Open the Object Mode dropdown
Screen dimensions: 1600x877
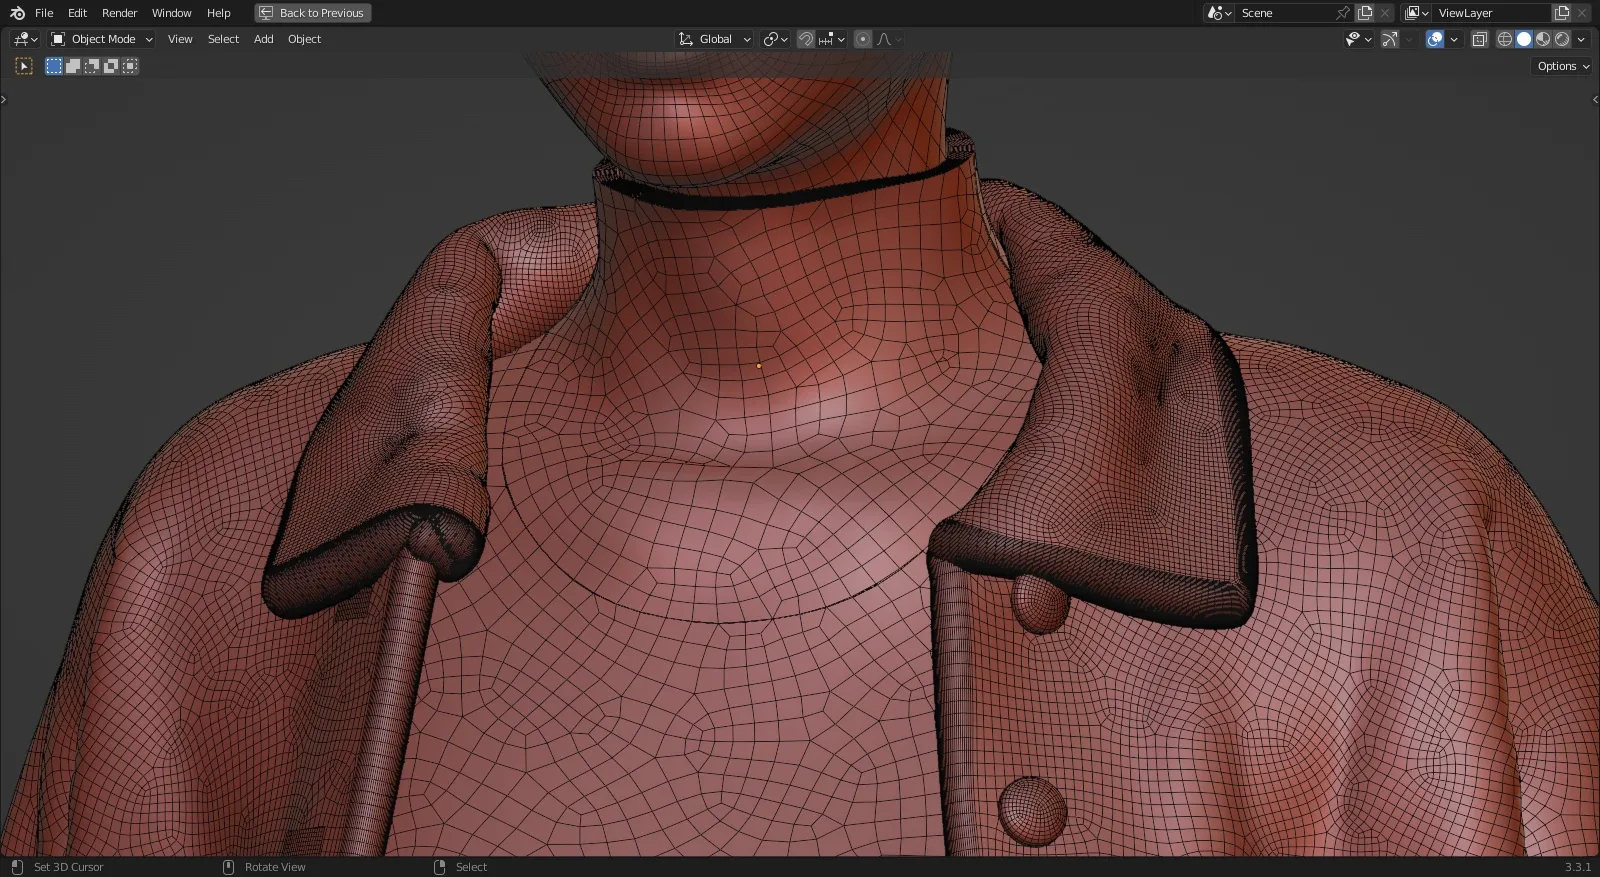coord(101,39)
